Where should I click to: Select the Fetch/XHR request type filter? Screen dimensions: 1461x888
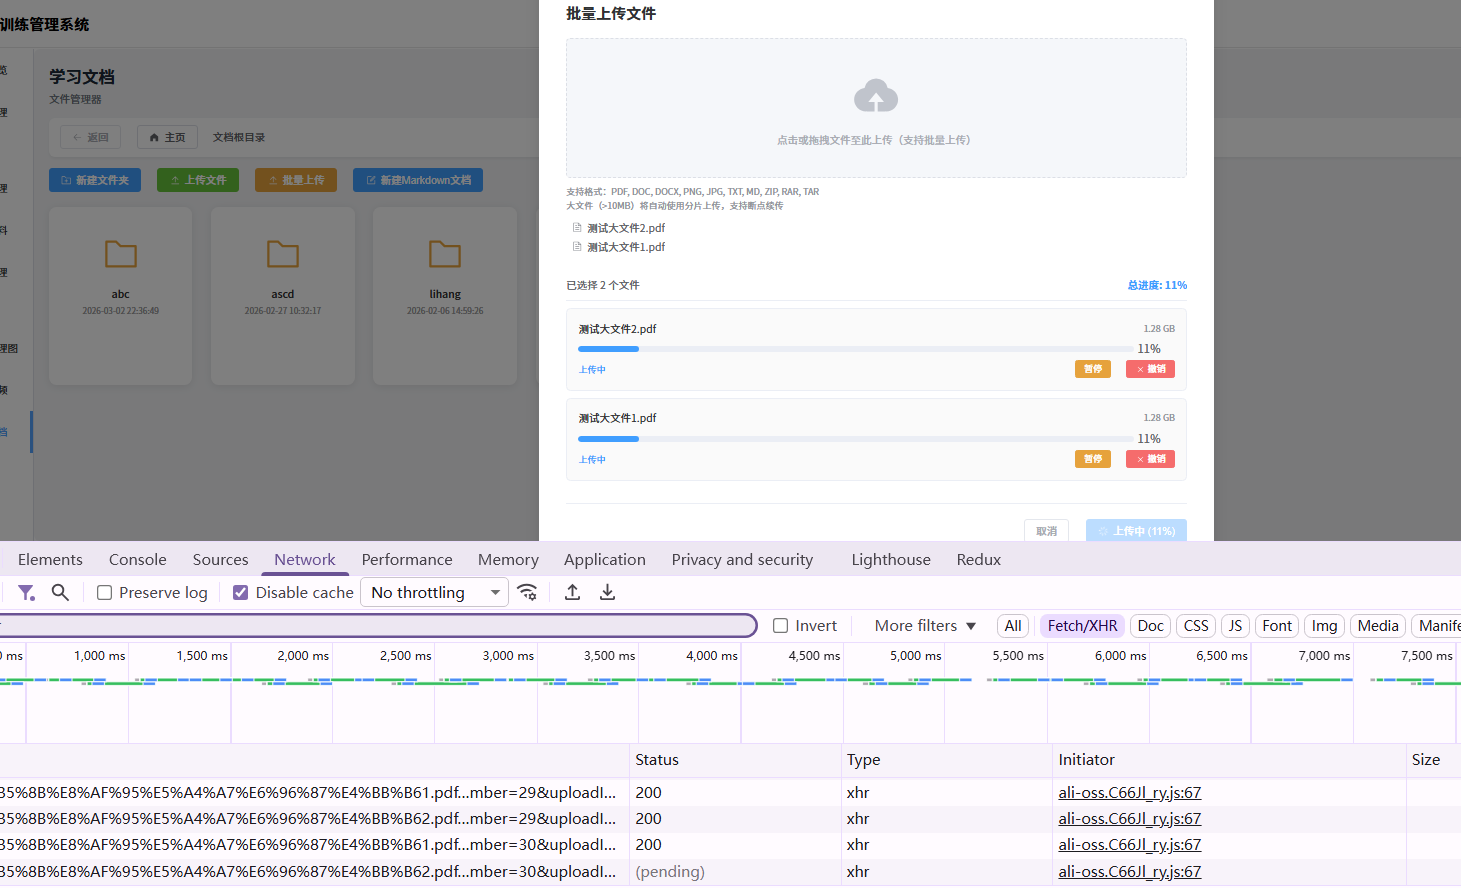point(1082,626)
